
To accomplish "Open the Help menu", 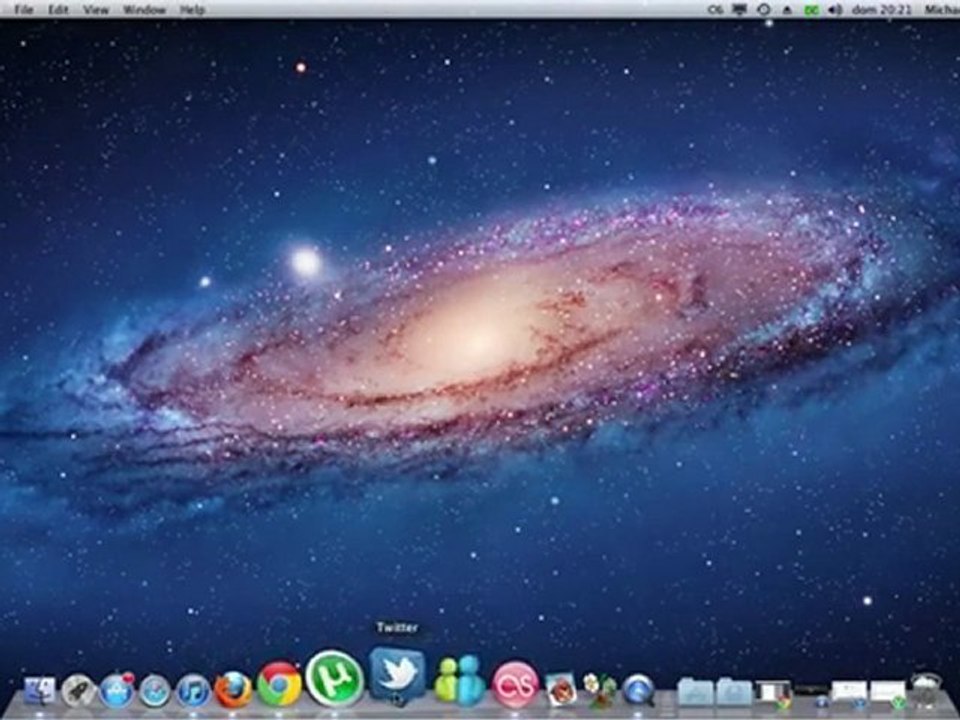I will coord(192,9).
